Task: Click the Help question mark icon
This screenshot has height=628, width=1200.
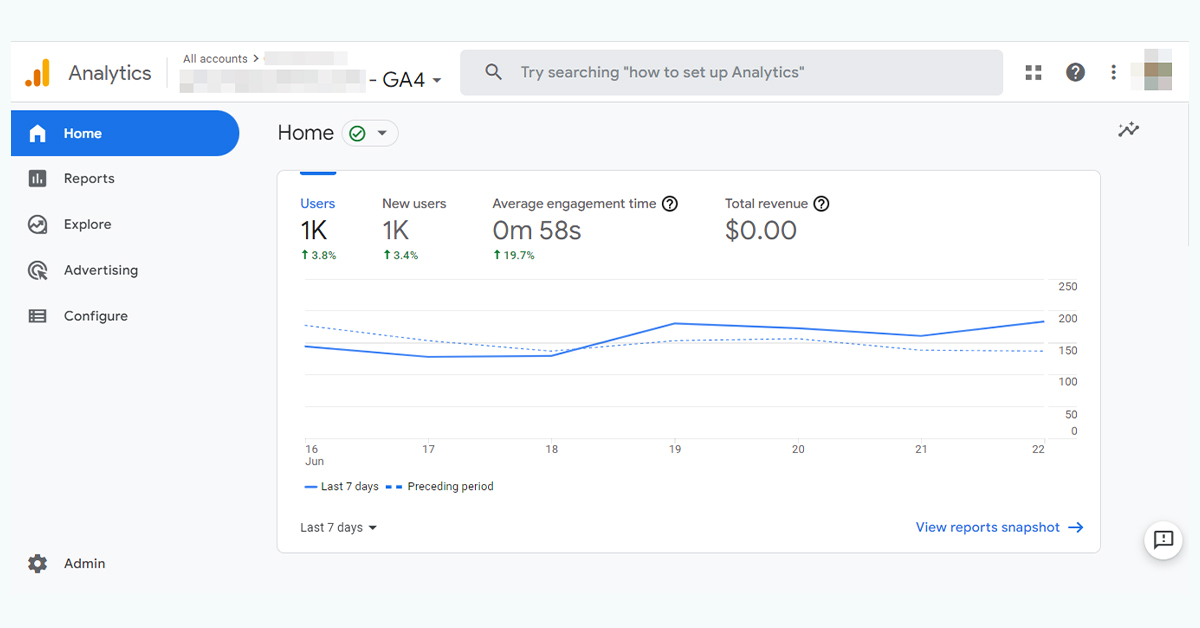Action: click(1075, 72)
